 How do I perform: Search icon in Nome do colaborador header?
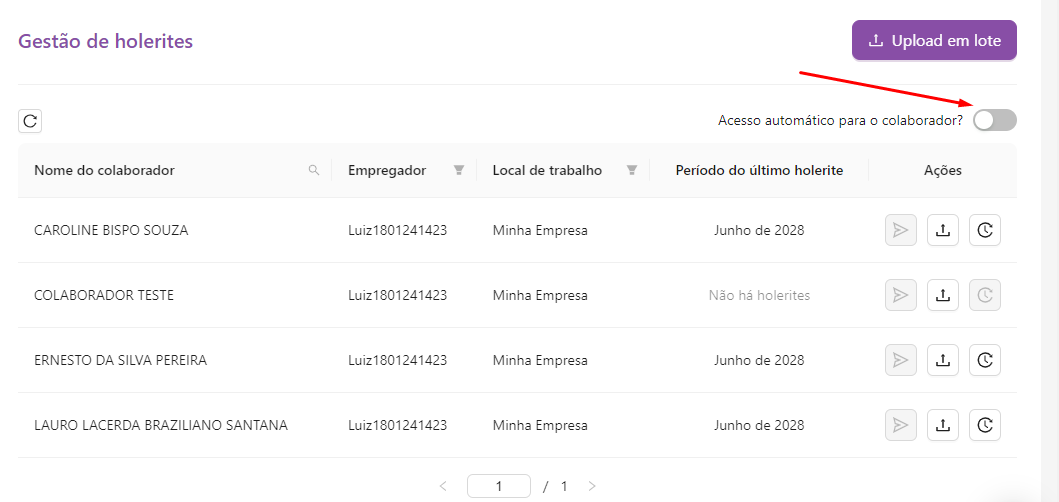(314, 170)
